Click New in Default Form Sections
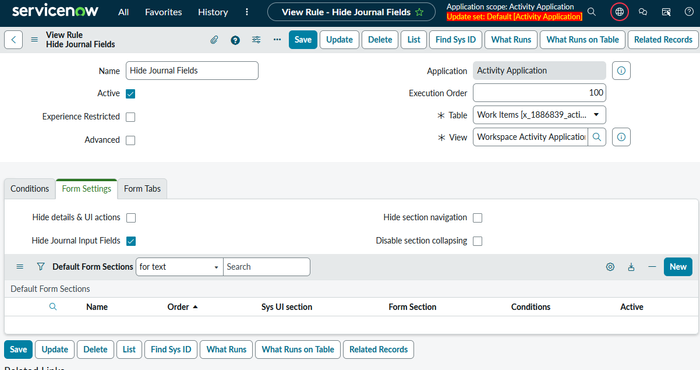The image size is (700, 370). [x=678, y=267]
